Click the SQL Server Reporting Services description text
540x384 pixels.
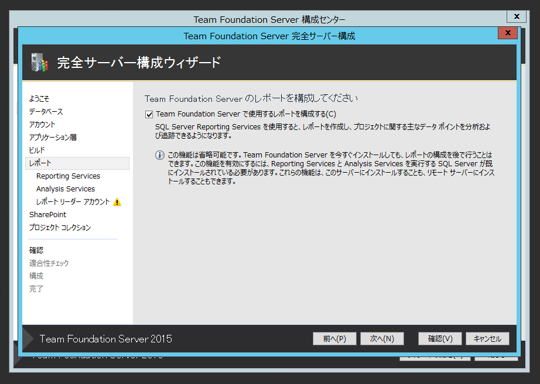322,131
